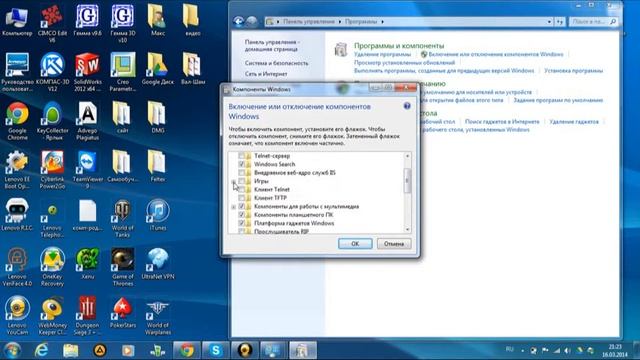Click Установка программы link
The height and width of the screenshot is (360, 640).
[573, 71]
